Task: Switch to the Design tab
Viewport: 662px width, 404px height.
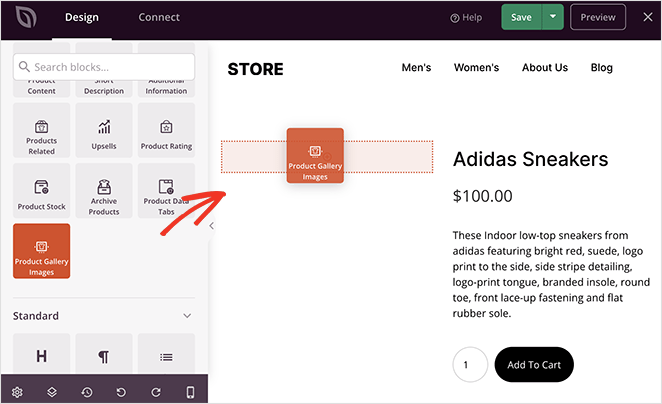Action: [82, 17]
